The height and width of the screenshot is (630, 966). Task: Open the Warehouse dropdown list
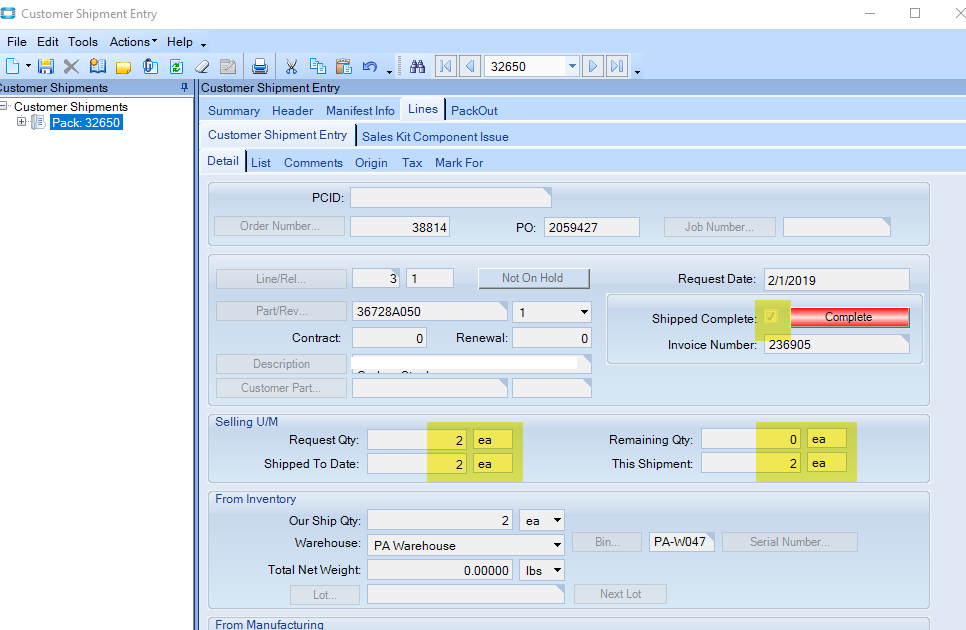[557, 546]
